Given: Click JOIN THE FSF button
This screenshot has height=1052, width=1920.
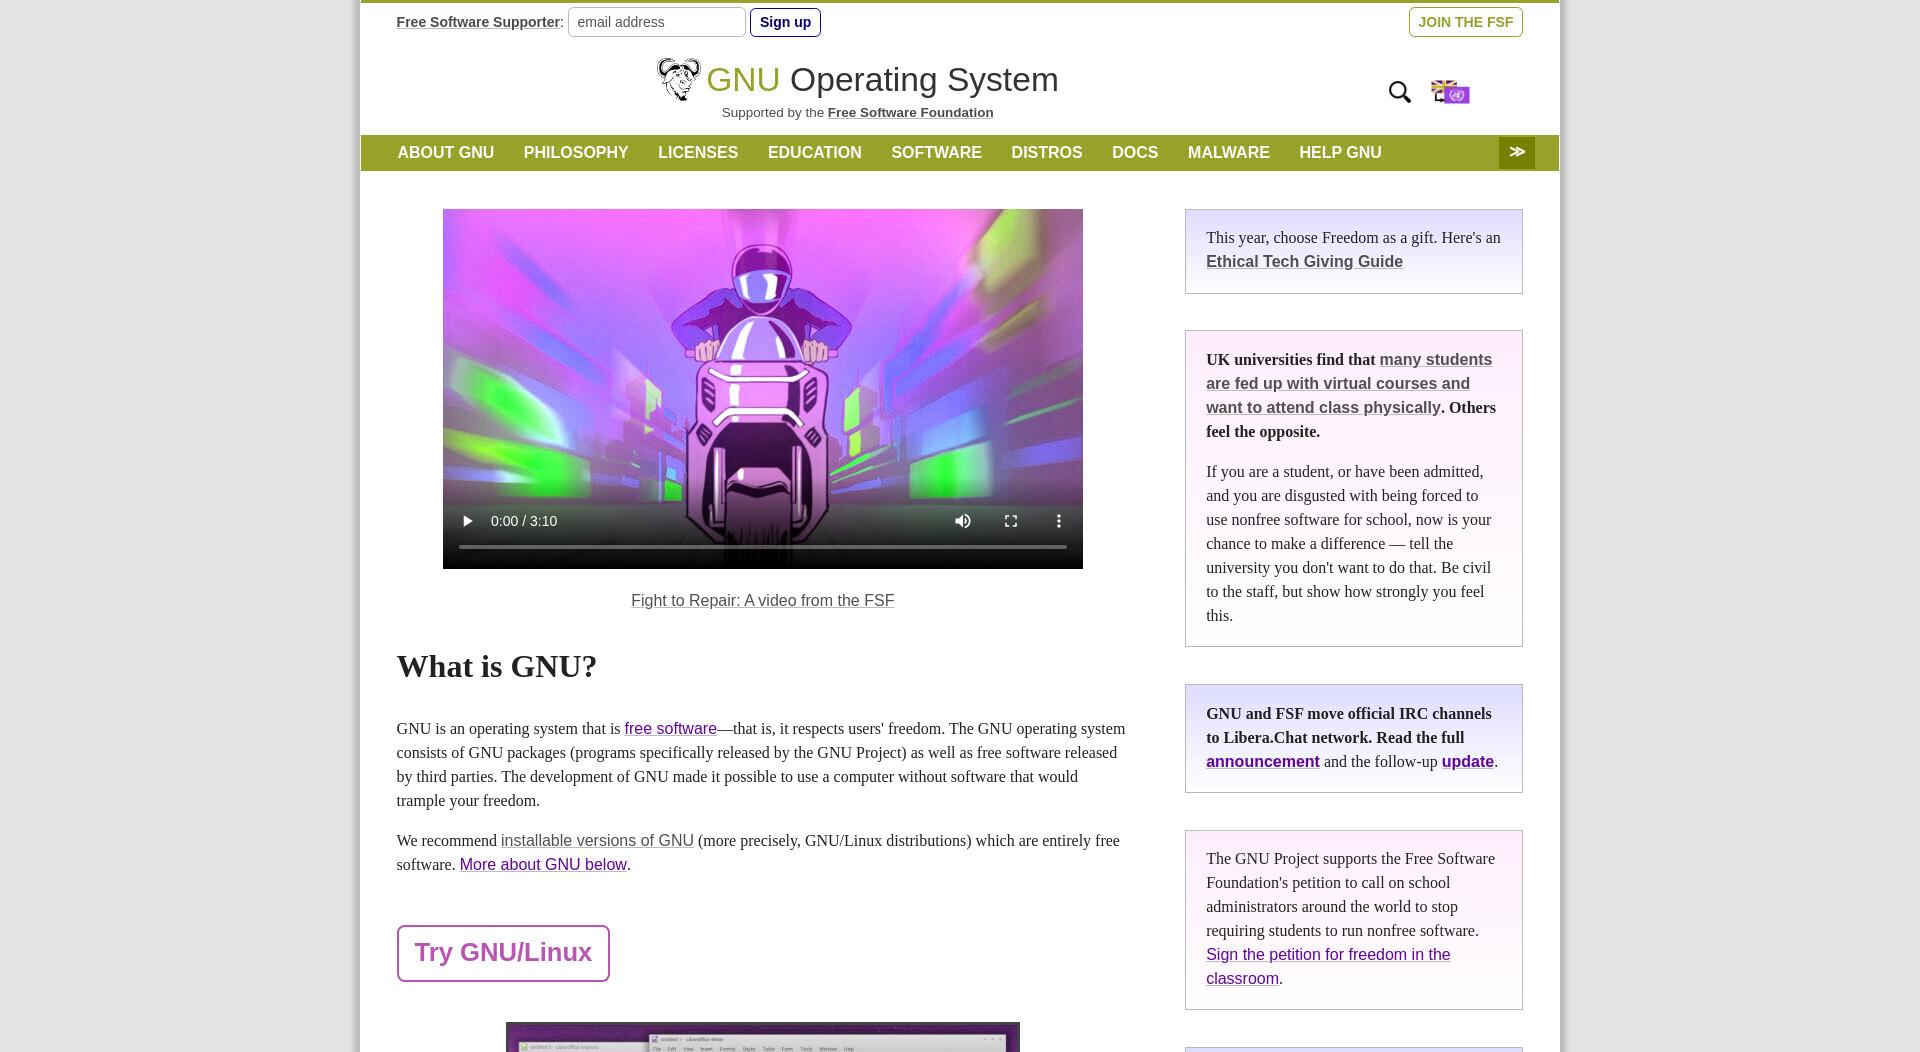Looking at the screenshot, I should tap(1466, 22).
